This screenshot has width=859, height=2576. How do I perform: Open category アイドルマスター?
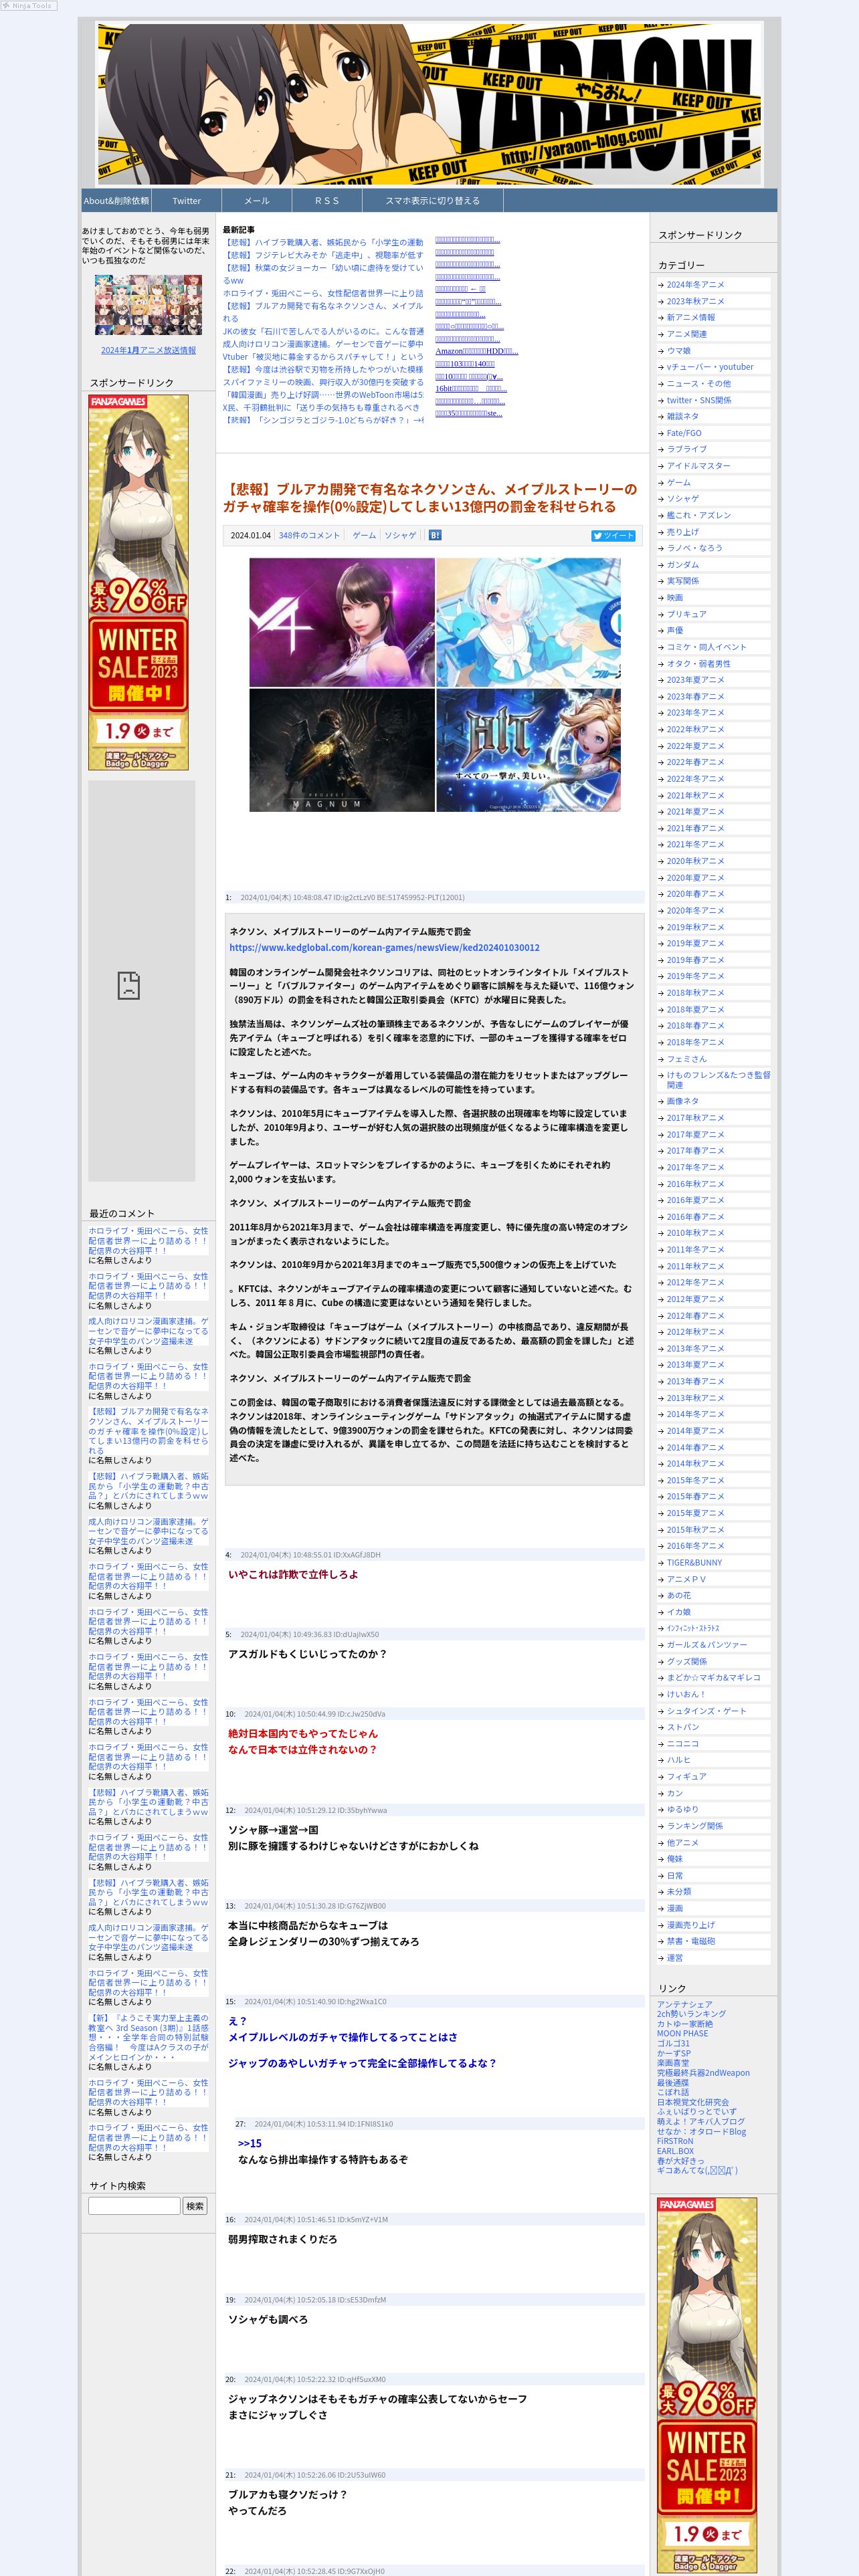[x=699, y=465]
